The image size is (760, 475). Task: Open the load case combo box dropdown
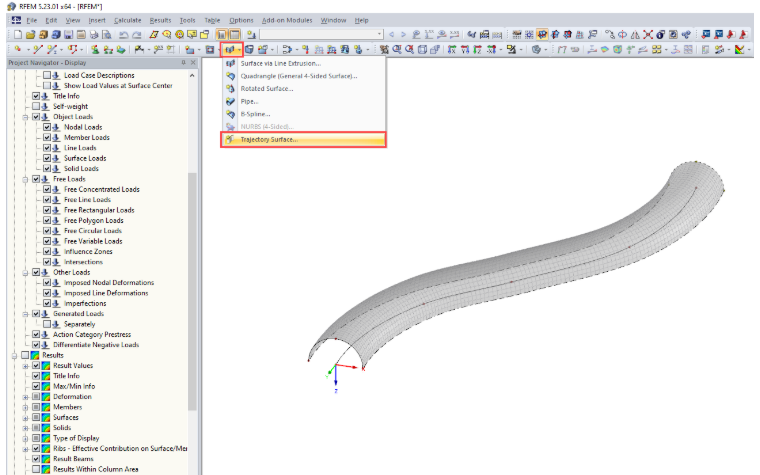pyautogui.click(x=379, y=34)
